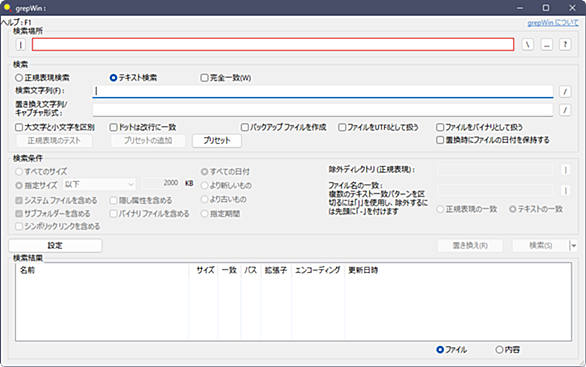Click the "/" button beside search string field
The height and width of the screenshot is (367, 586).
tap(565, 92)
